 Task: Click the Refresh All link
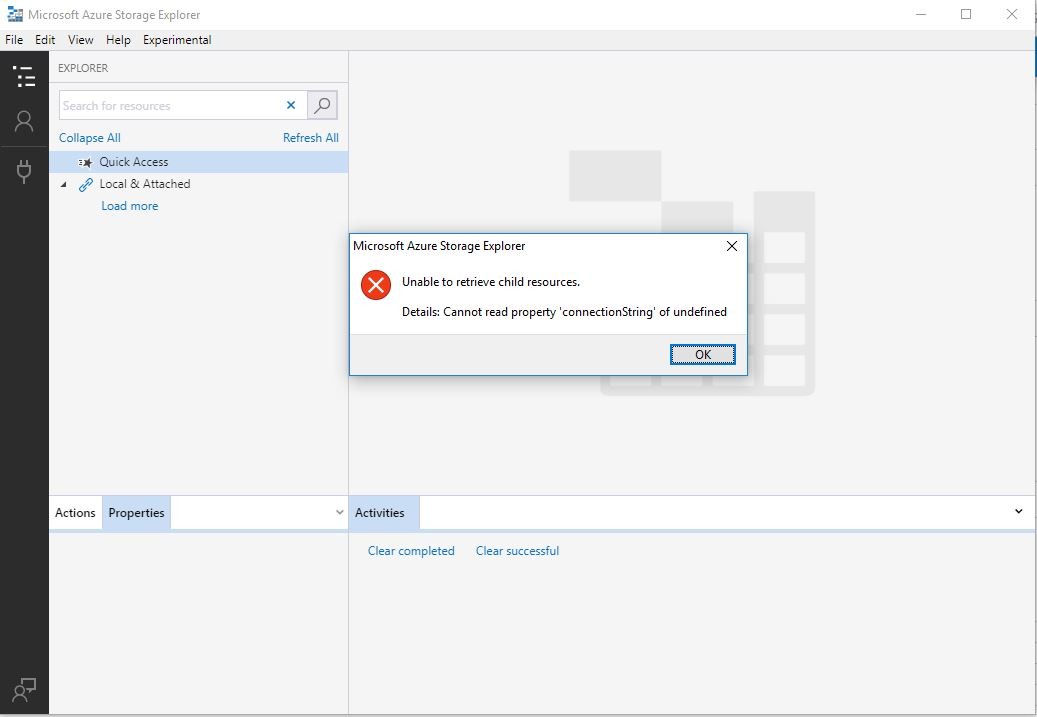point(310,137)
